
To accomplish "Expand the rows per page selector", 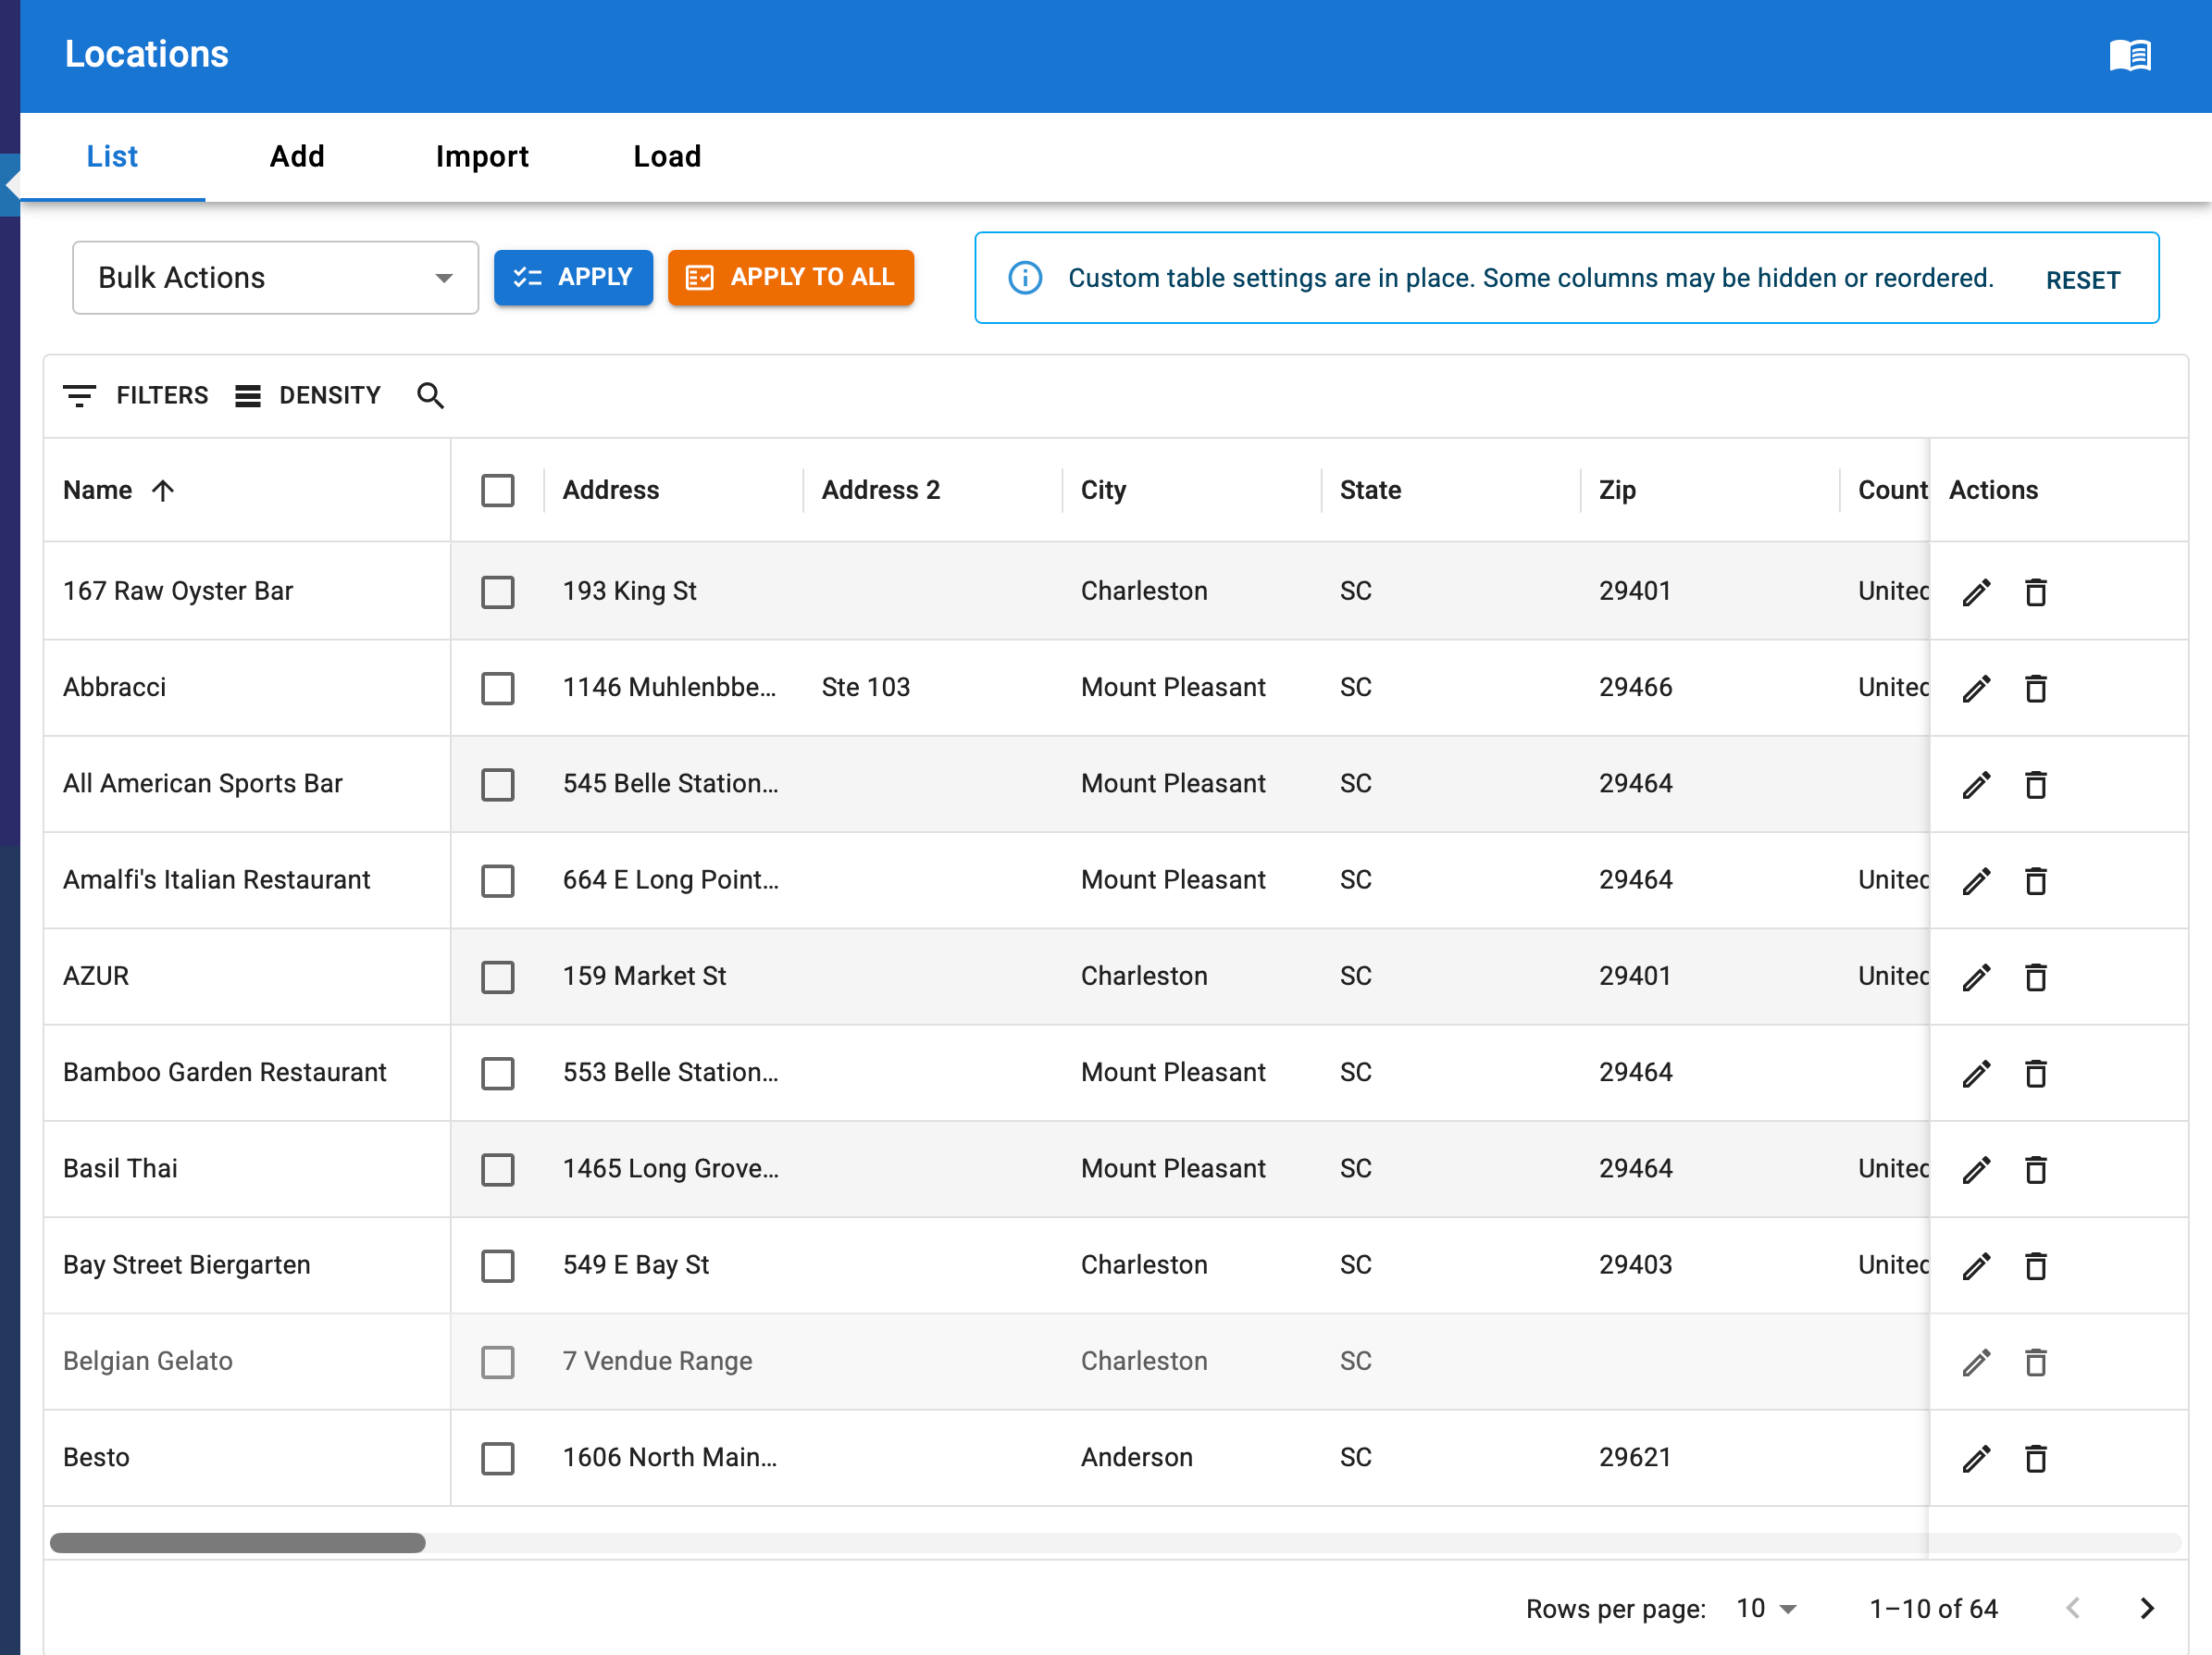I will pos(1767,1608).
